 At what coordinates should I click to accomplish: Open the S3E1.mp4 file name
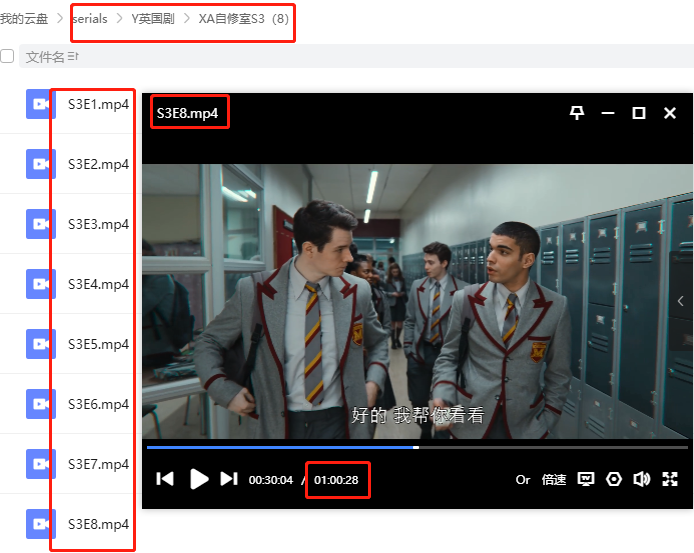pos(98,104)
